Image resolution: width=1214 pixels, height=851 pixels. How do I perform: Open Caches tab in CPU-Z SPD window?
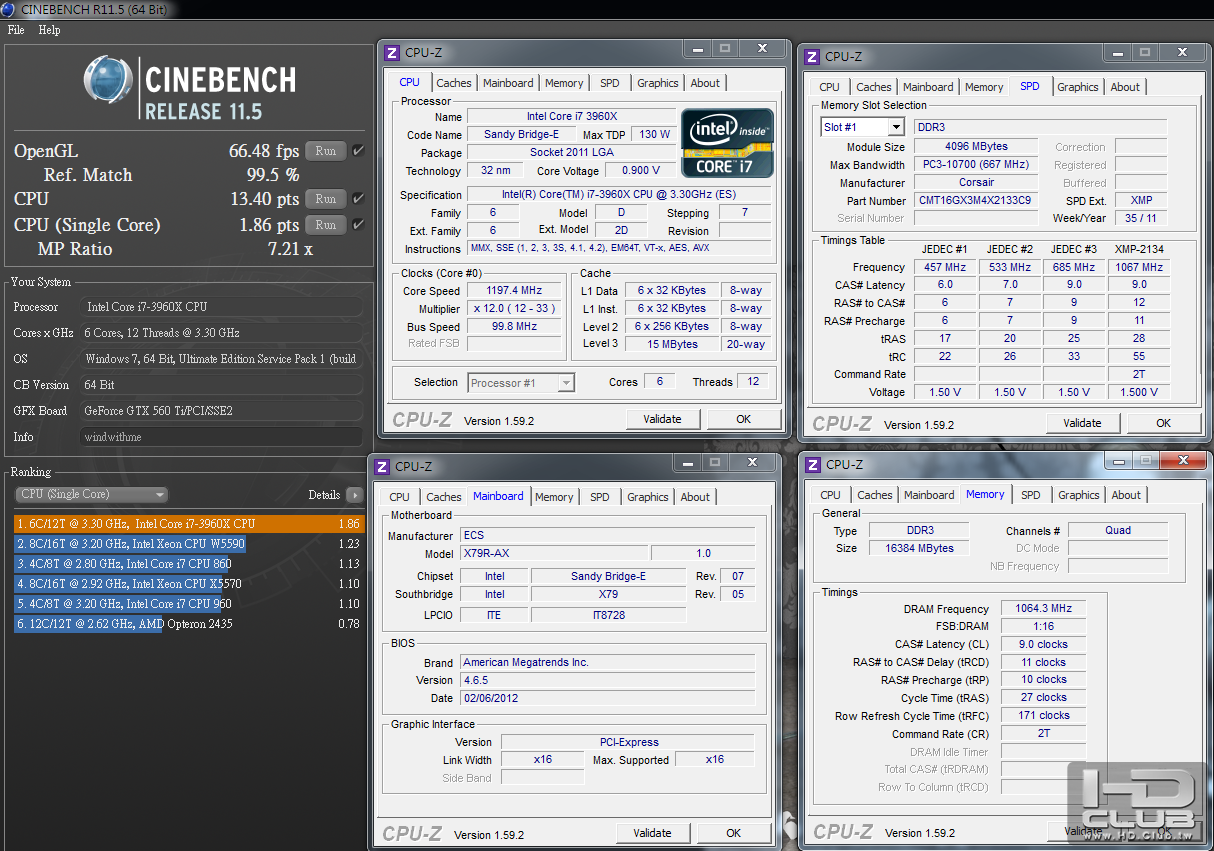(874, 87)
